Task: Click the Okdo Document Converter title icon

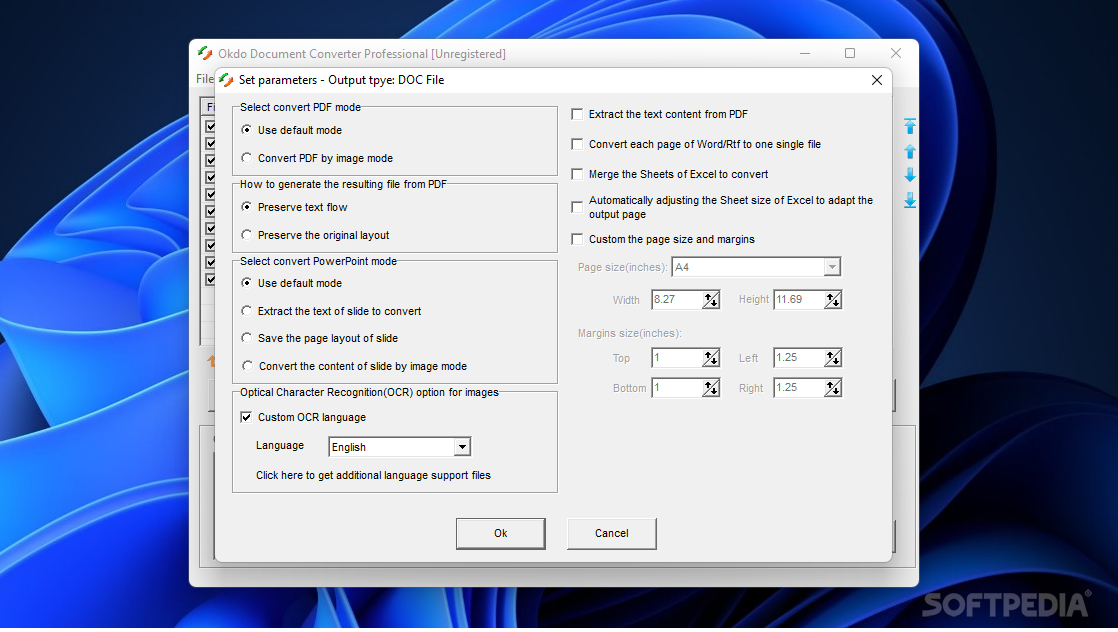Action: click(205, 53)
